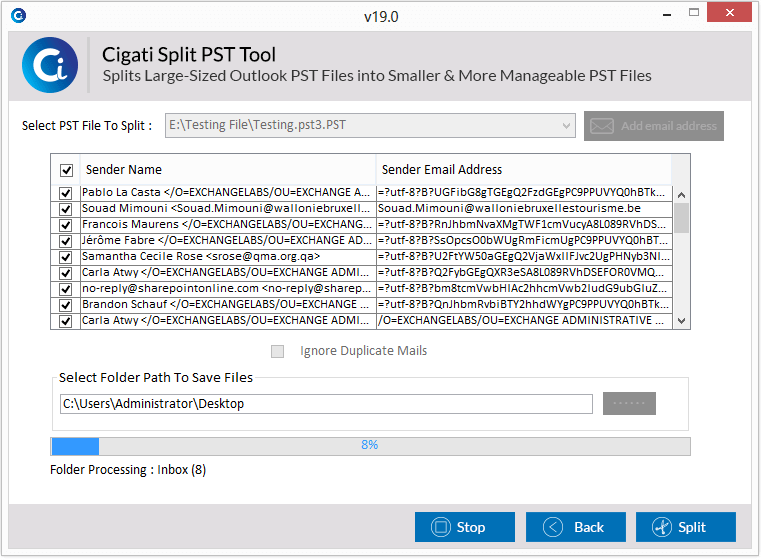Viewport: 761px width, 560px height.
Task: Select the Samantha Cecile Rose name cell
Action: (x=228, y=257)
